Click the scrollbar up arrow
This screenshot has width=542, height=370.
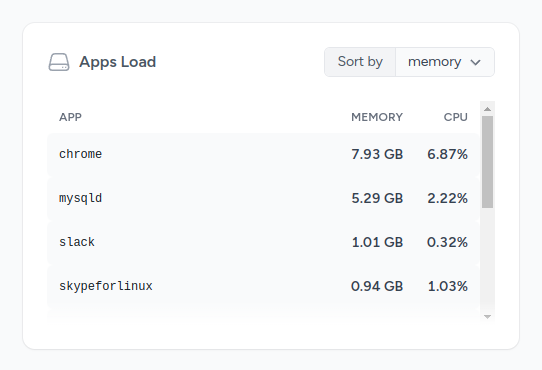pyautogui.click(x=487, y=109)
